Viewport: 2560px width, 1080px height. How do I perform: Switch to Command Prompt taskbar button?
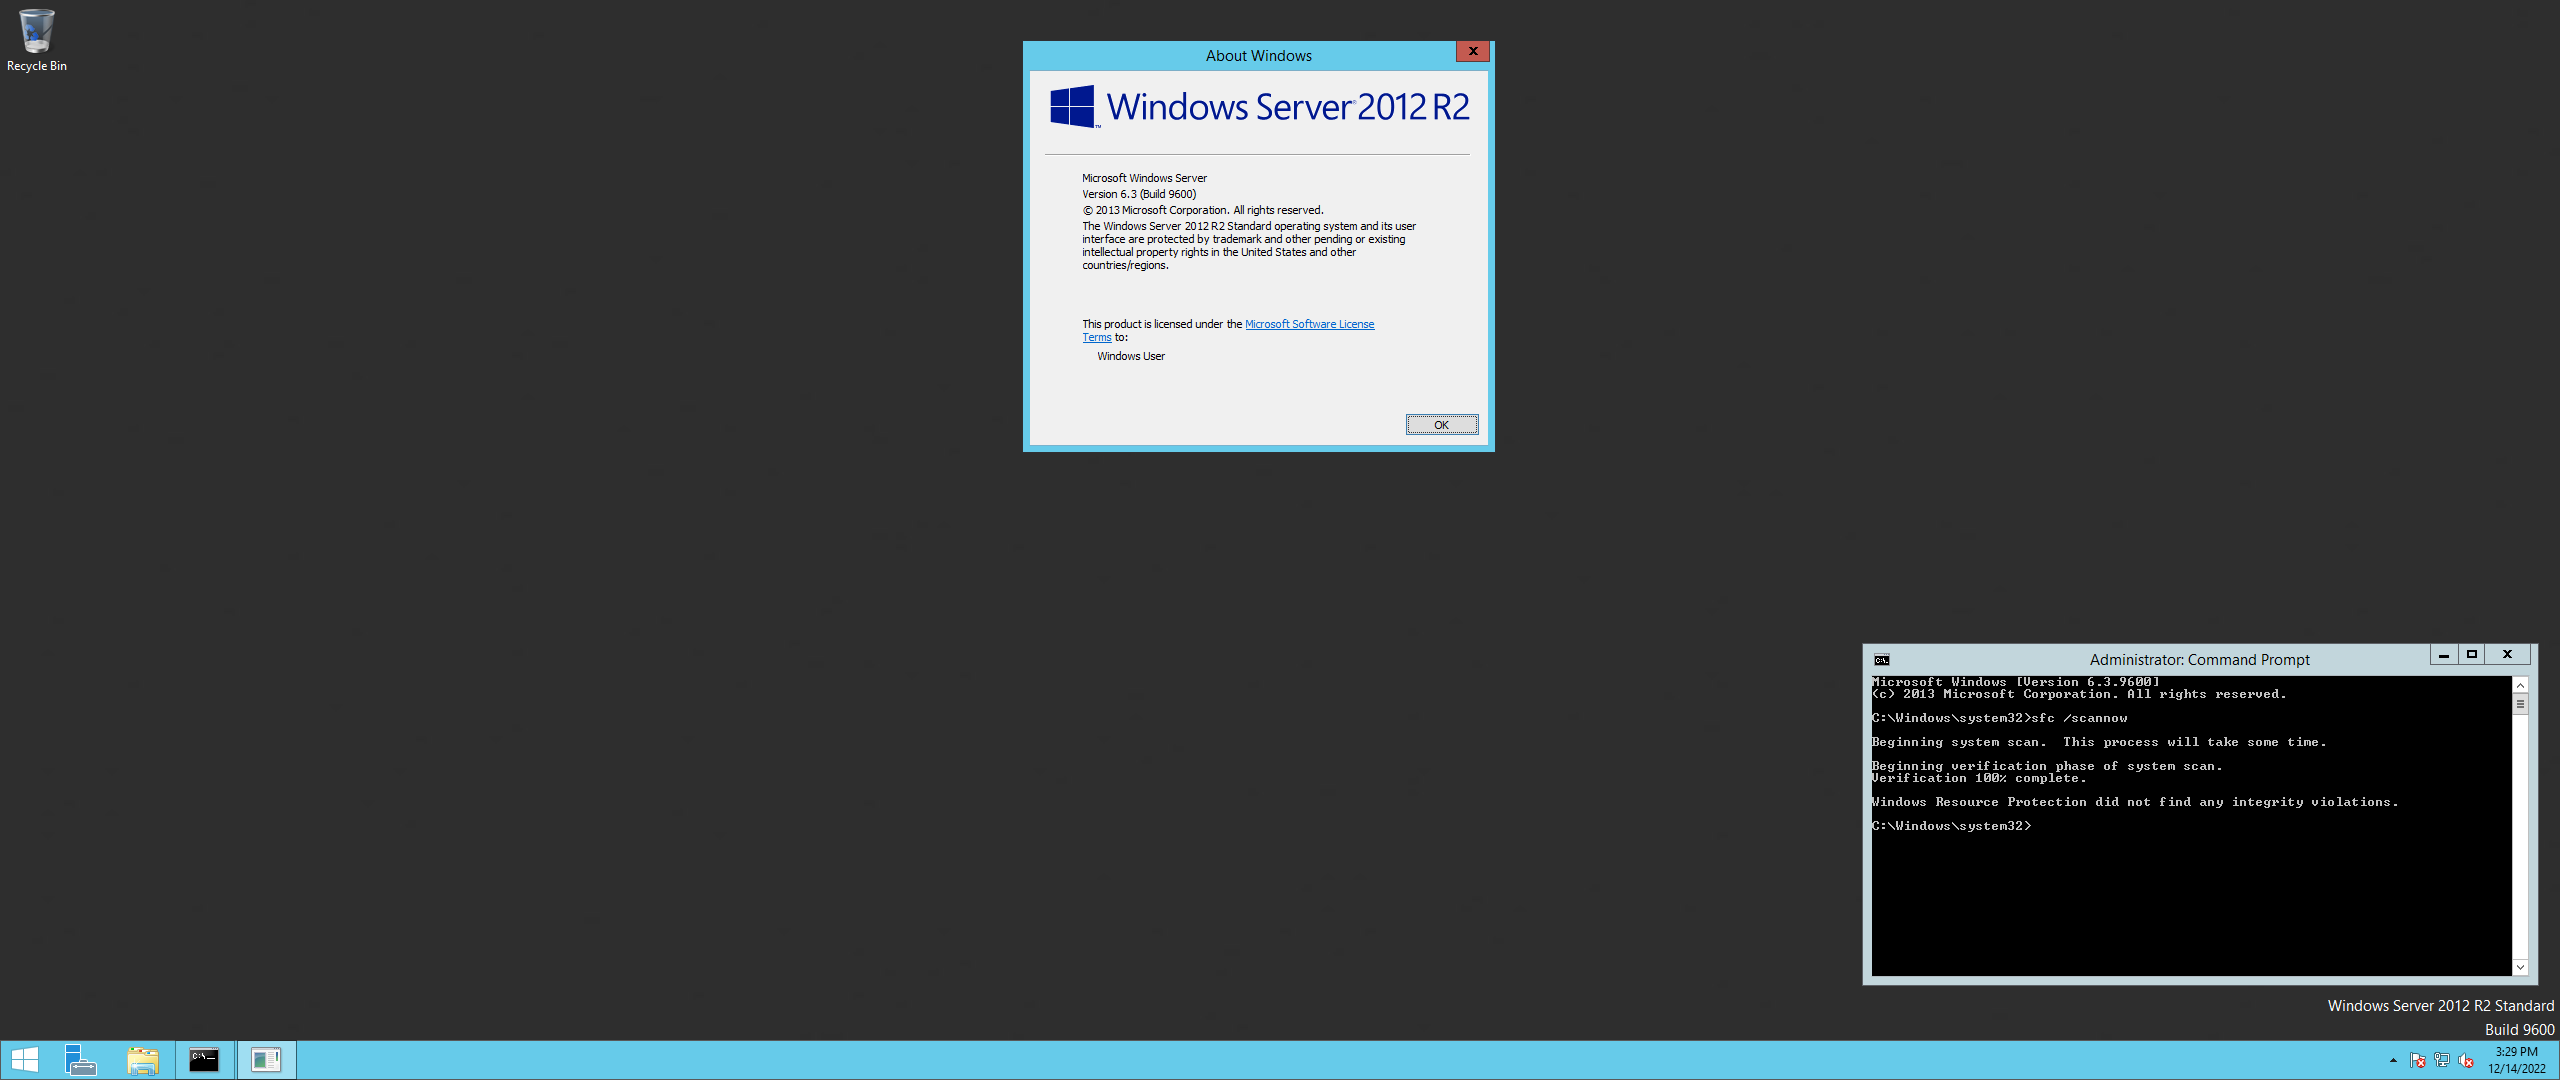[x=205, y=1060]
